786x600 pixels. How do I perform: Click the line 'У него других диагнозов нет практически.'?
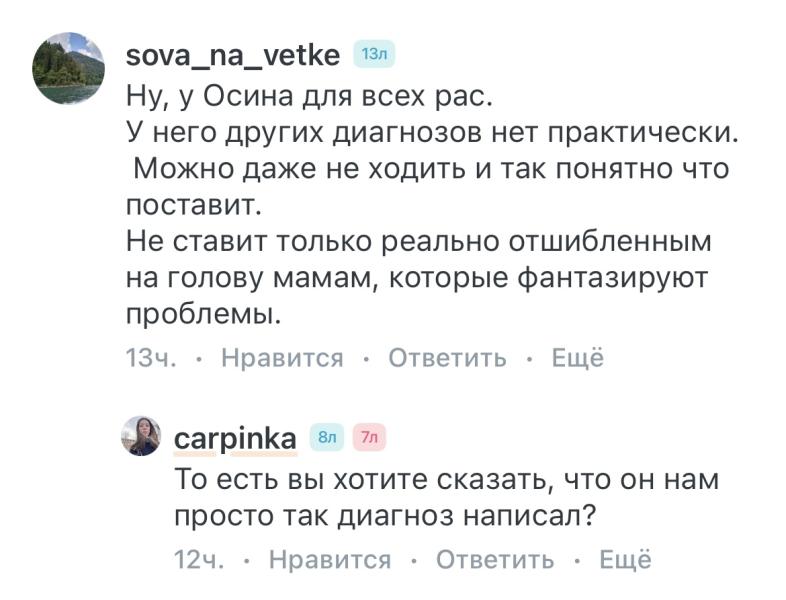coord(432,133)
